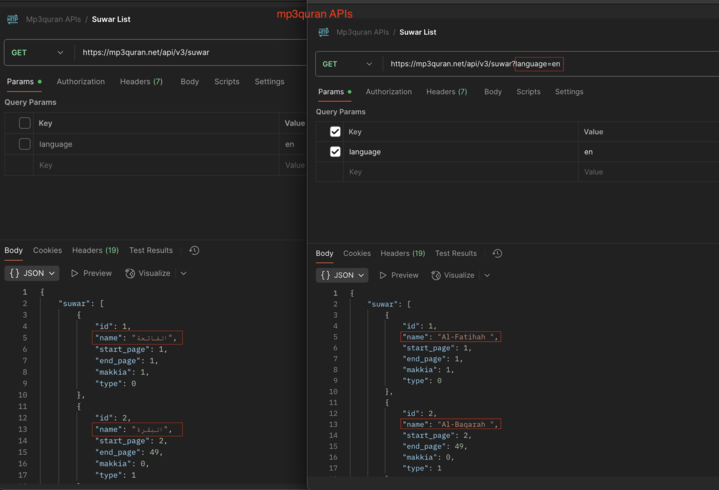Expand the chevron next to Visualize, left panel
The width and height of the screenshot is (719, 490).
point(183,273)
